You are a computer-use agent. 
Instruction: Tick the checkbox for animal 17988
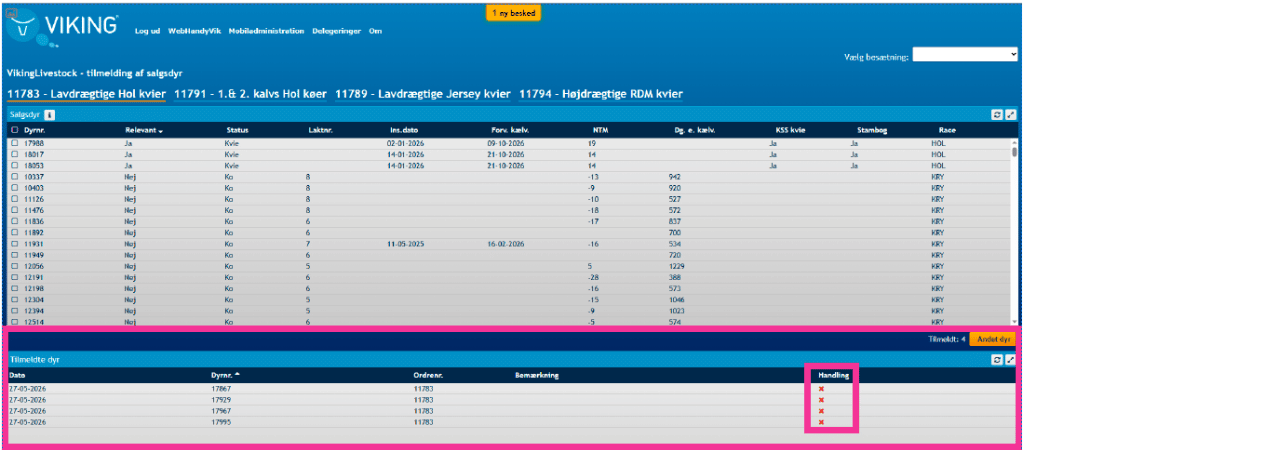14,144
